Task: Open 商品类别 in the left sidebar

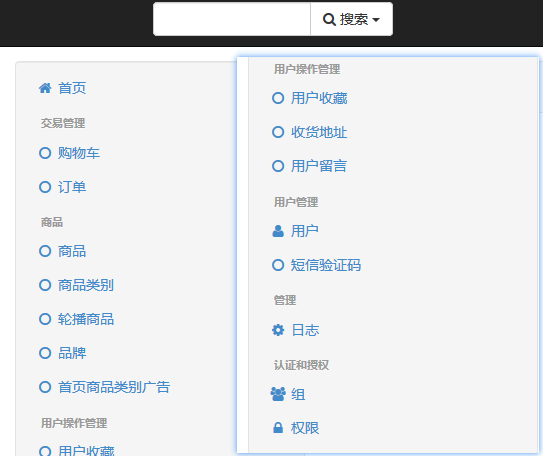Action: click(x=86, y=285)
